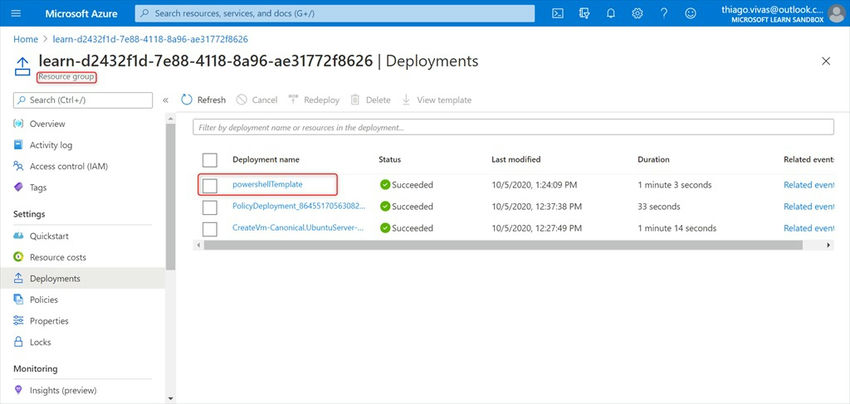Open the notifications bell

(611, 13)
